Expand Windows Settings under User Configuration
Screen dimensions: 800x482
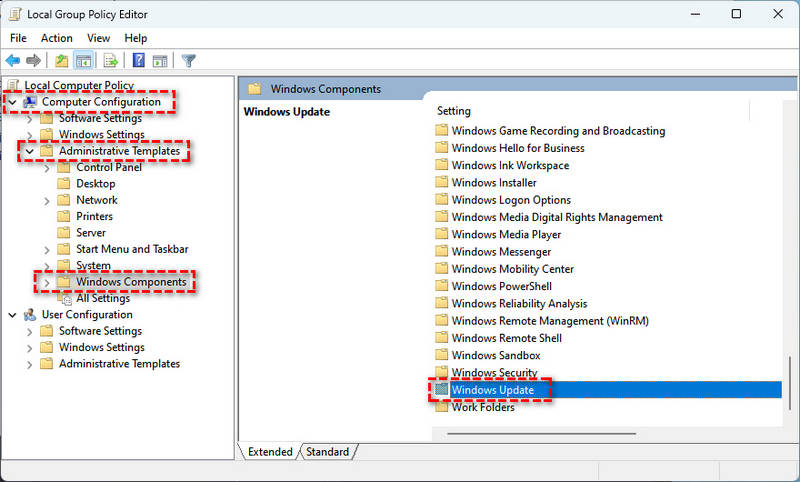coord(30,348)
